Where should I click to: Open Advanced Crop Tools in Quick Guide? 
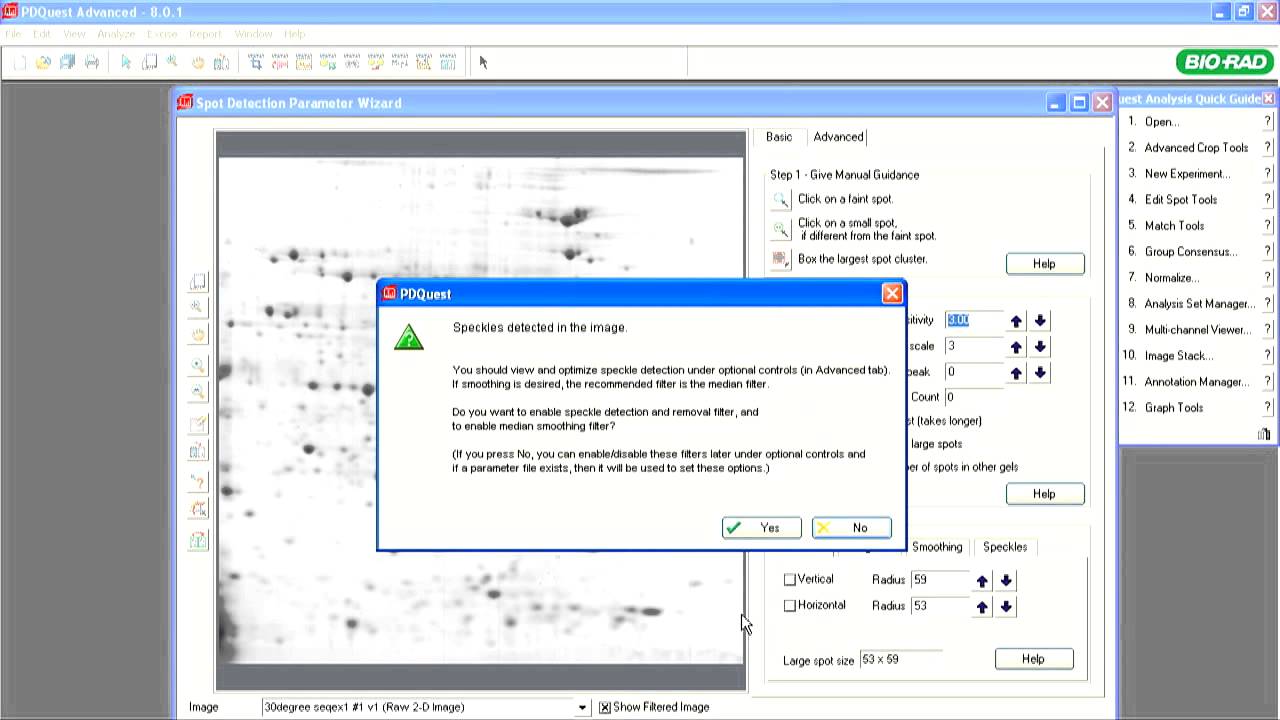[x=1196, y=148]
